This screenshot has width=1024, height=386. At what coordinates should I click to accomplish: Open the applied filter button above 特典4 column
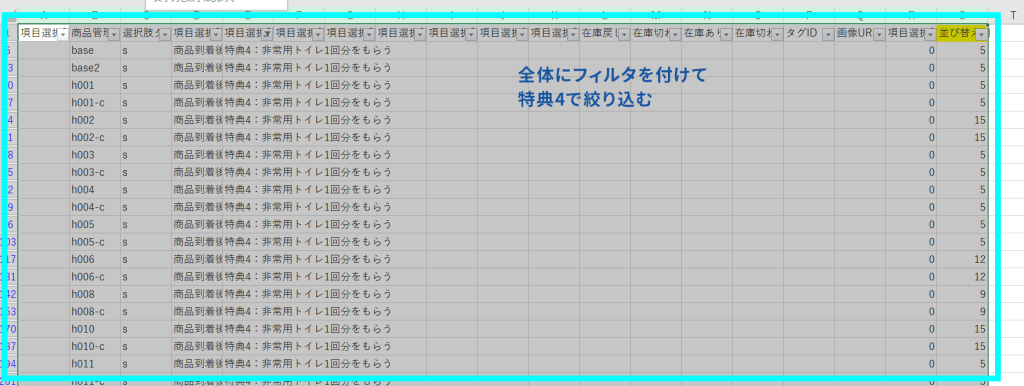coord(267,34)
